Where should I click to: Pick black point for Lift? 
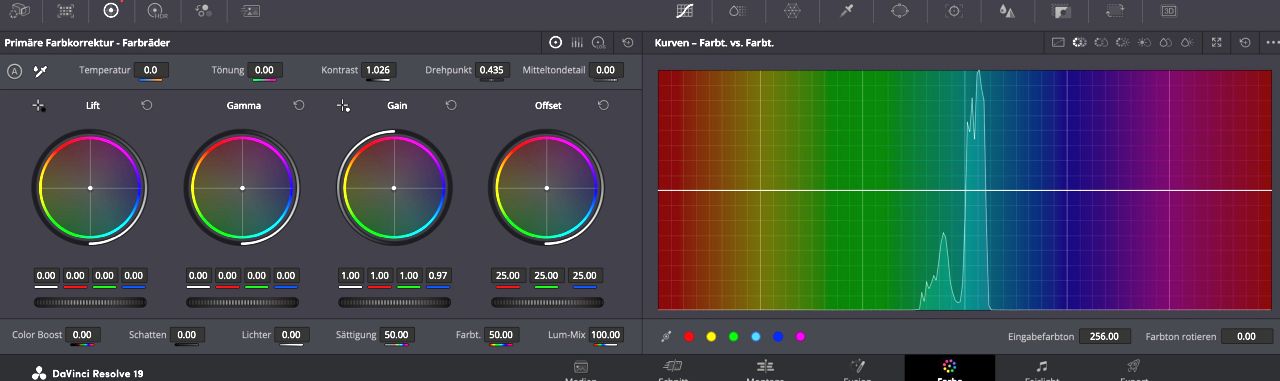[x=38, y=105]
